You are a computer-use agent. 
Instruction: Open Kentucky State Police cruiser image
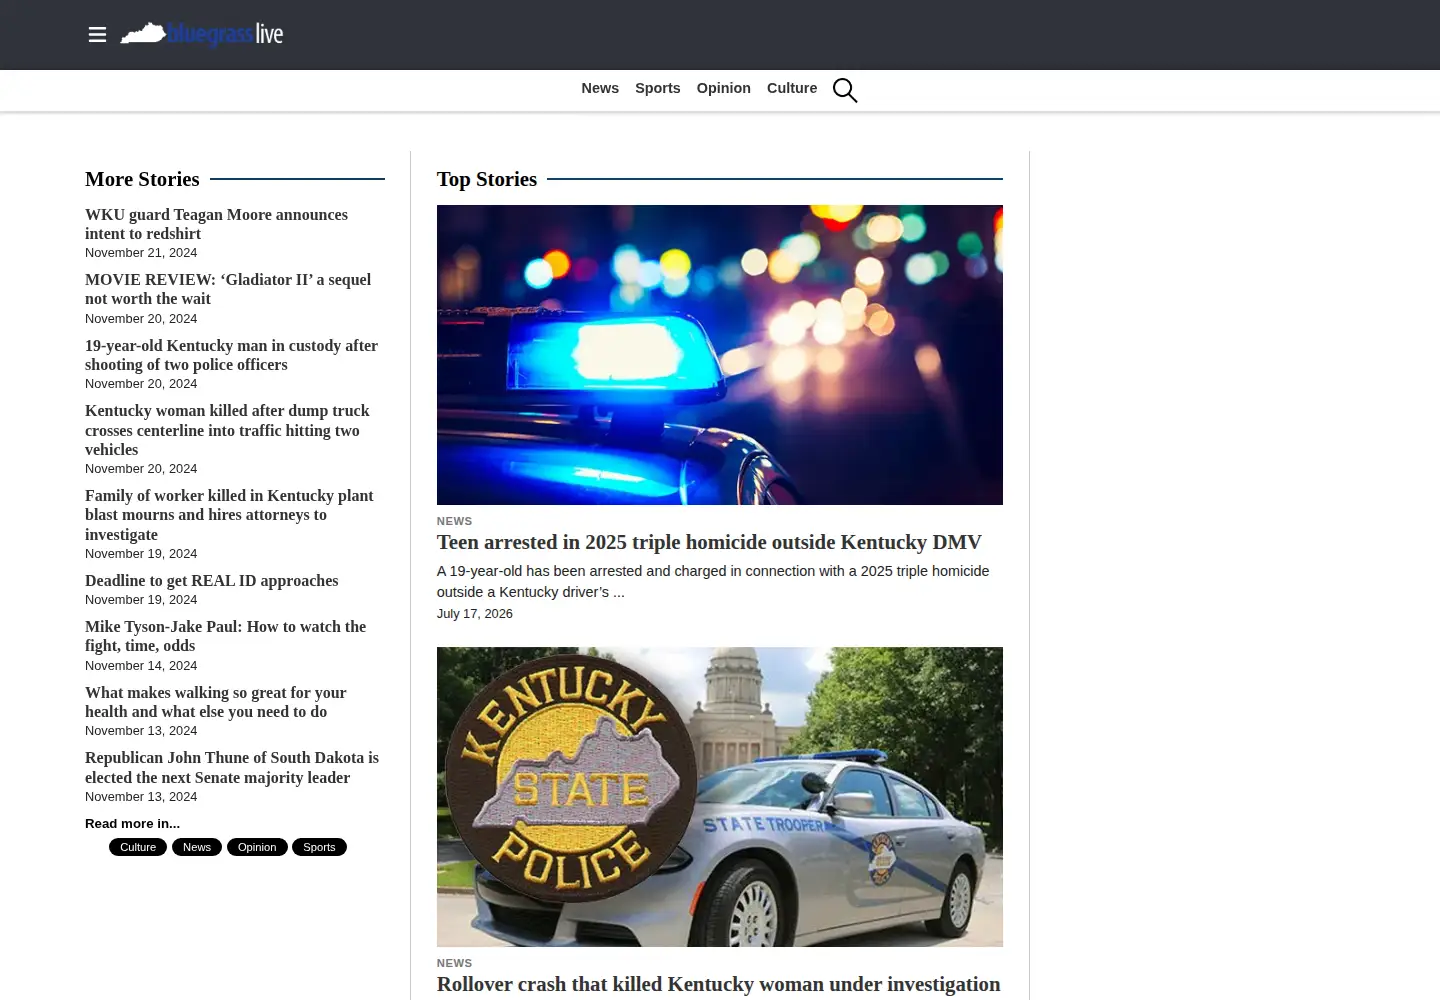click(720, 797)
